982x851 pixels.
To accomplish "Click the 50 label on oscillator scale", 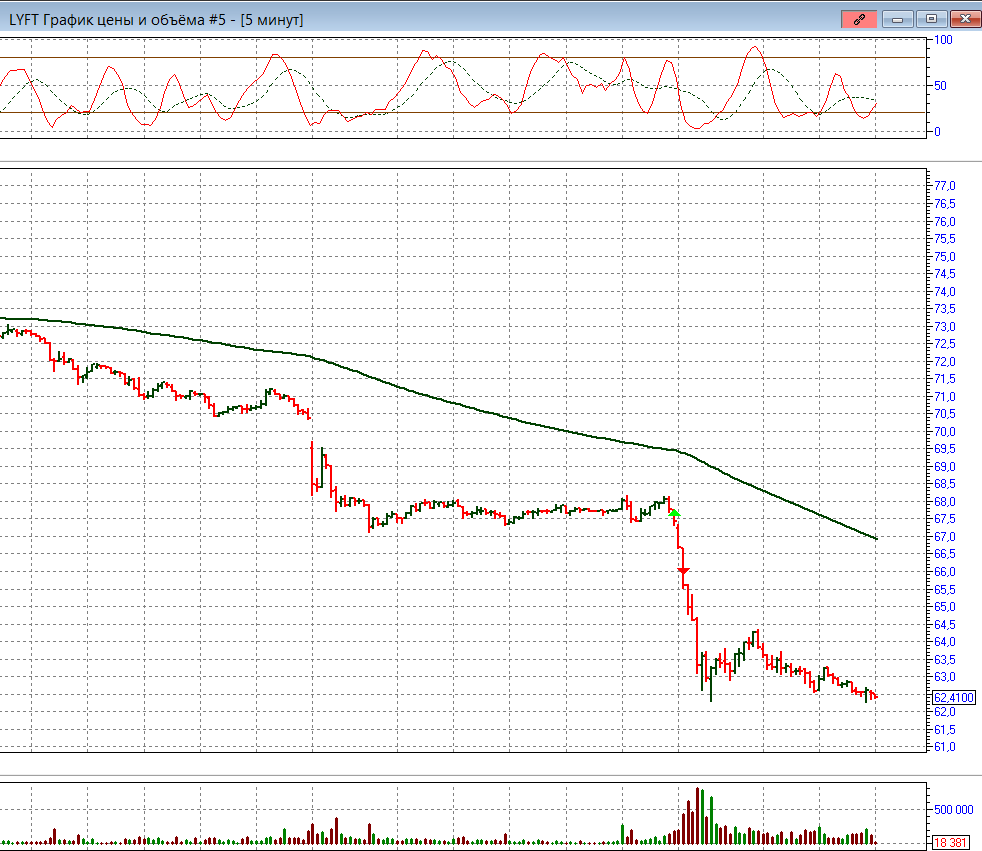I will tap(940, 86).
